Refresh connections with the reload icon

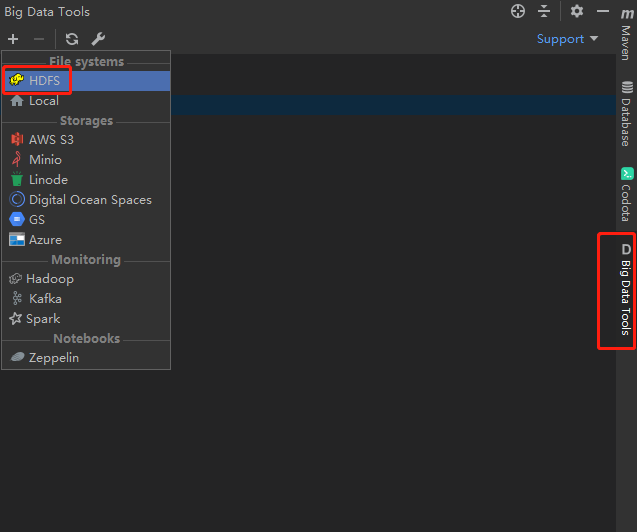click(x=72, y=39)
